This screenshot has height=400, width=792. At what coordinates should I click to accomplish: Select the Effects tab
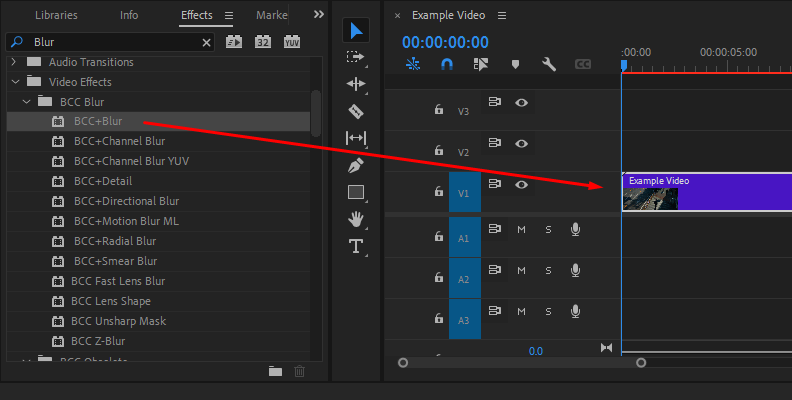(x=196, y=15)
